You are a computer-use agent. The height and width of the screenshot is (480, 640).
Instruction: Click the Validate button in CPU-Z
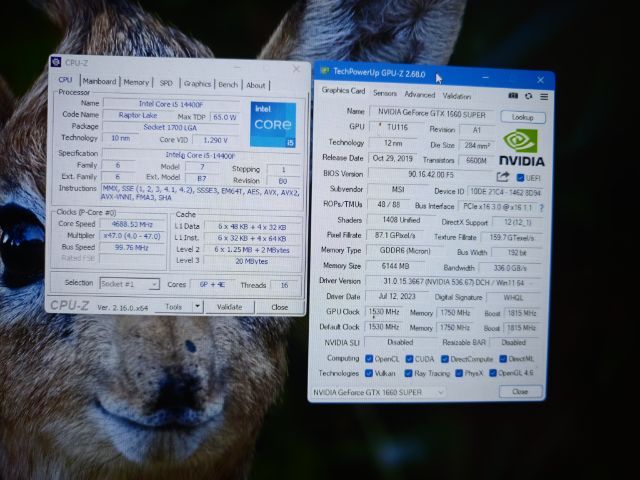(229, 307)
